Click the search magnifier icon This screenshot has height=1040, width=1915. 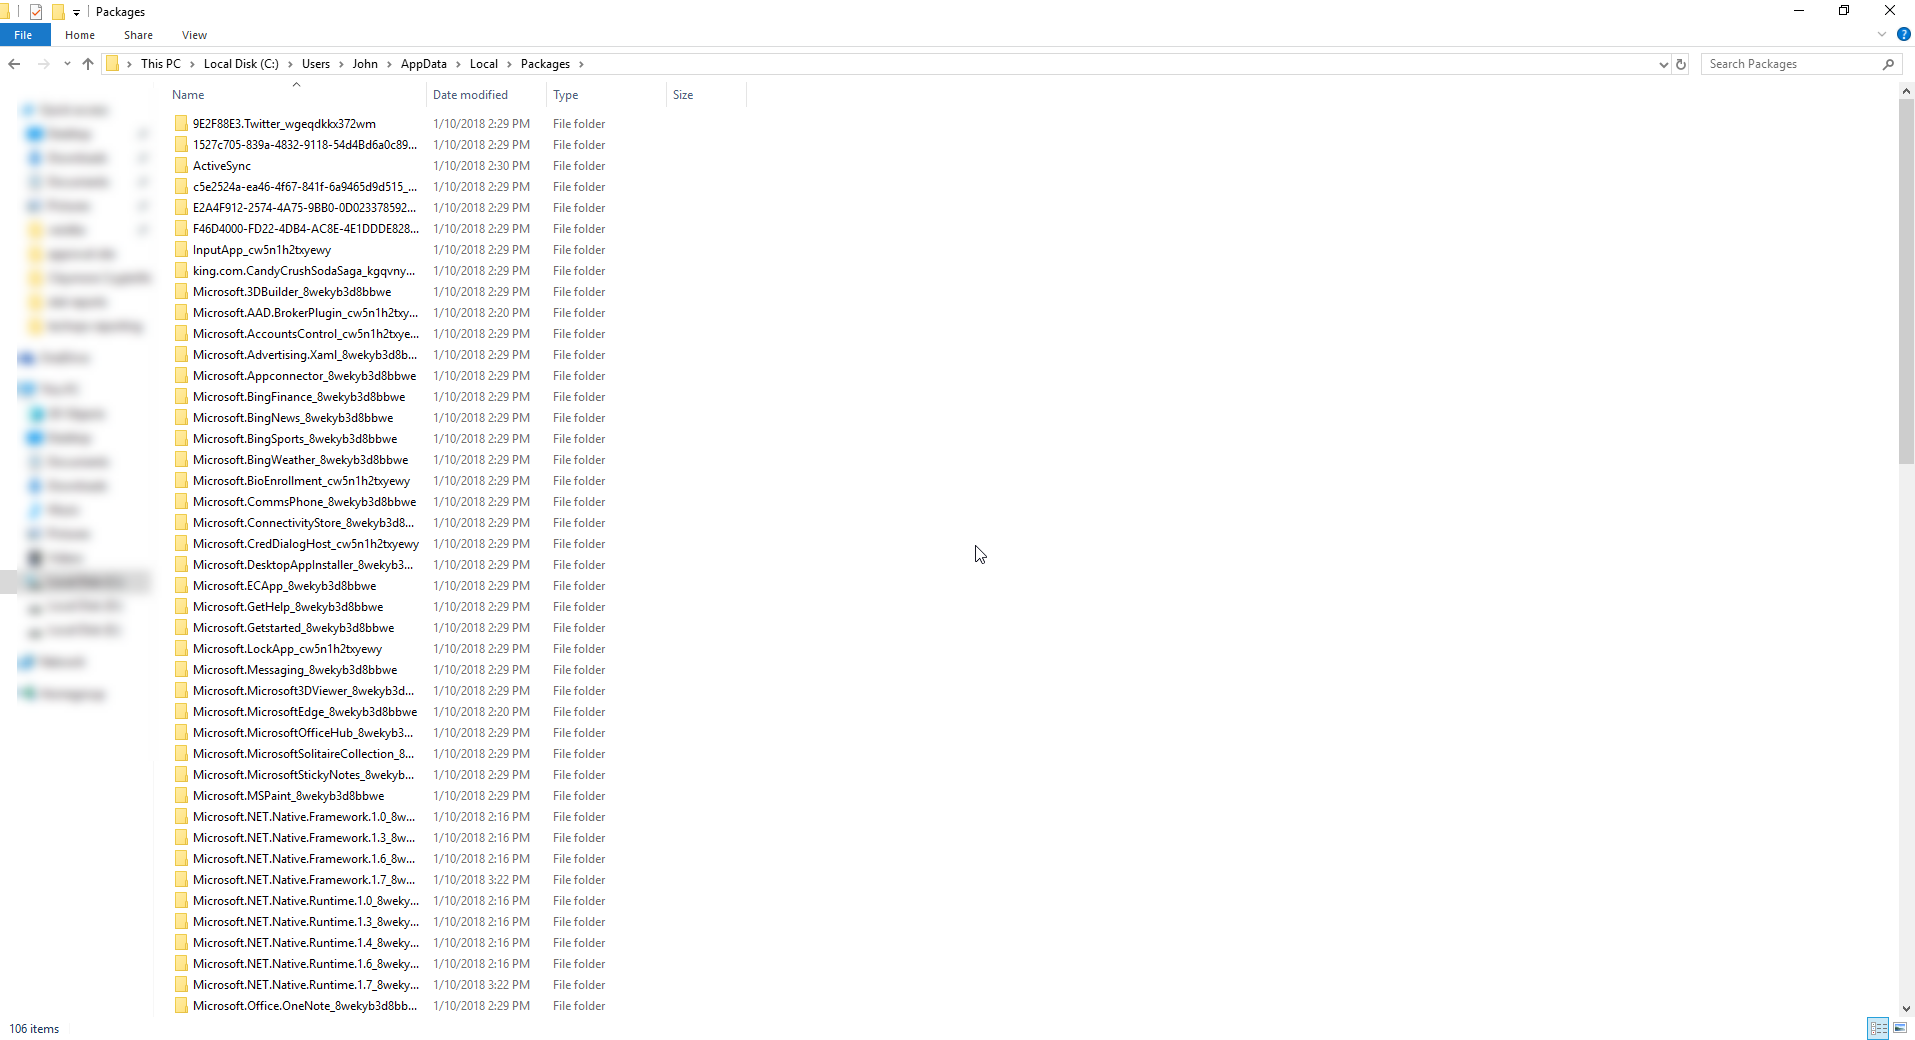1888,64
